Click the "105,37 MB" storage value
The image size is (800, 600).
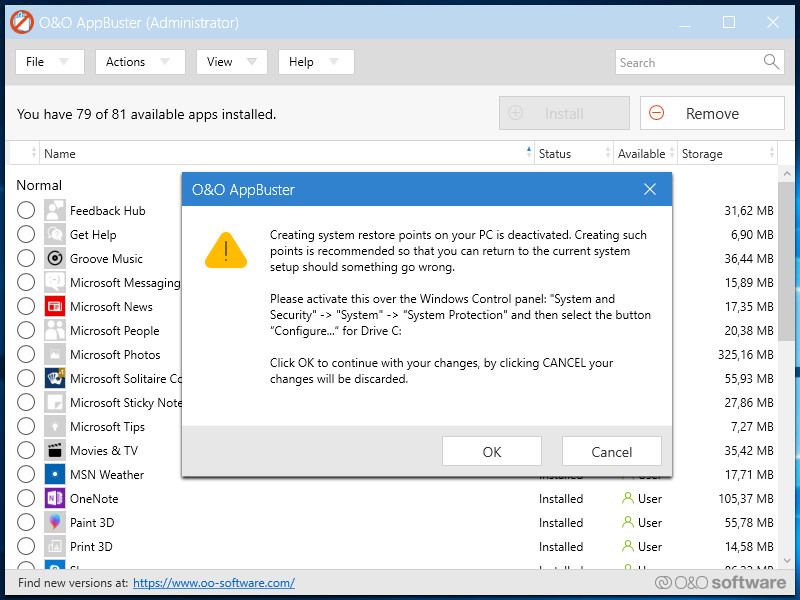click(x=746, y=498)
